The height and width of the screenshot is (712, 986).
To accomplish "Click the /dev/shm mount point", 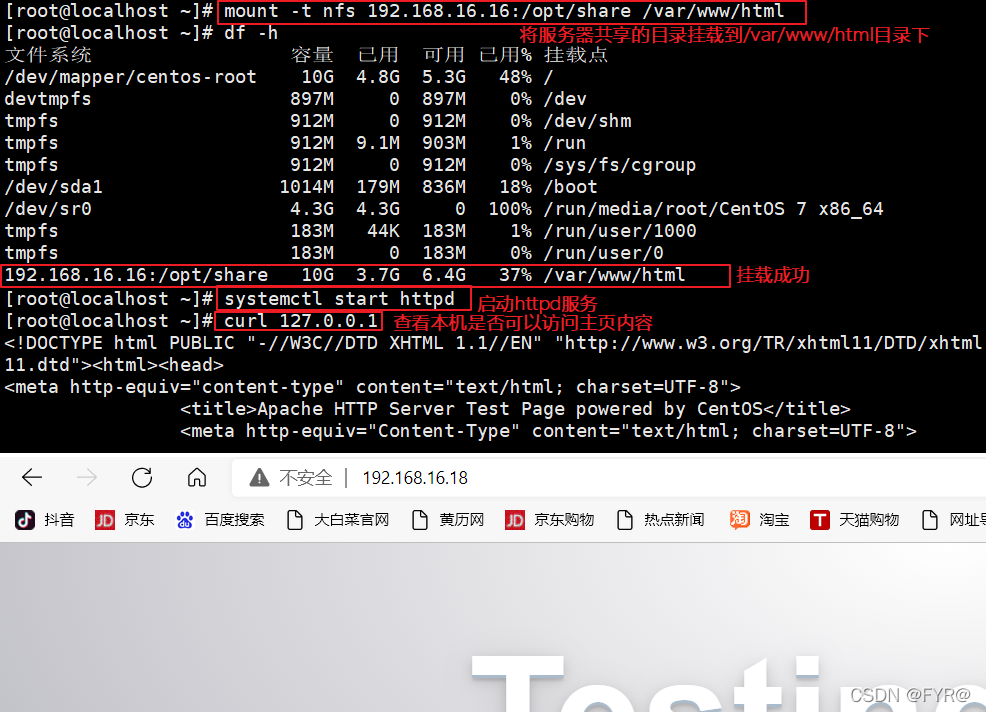I will point(587,121).
